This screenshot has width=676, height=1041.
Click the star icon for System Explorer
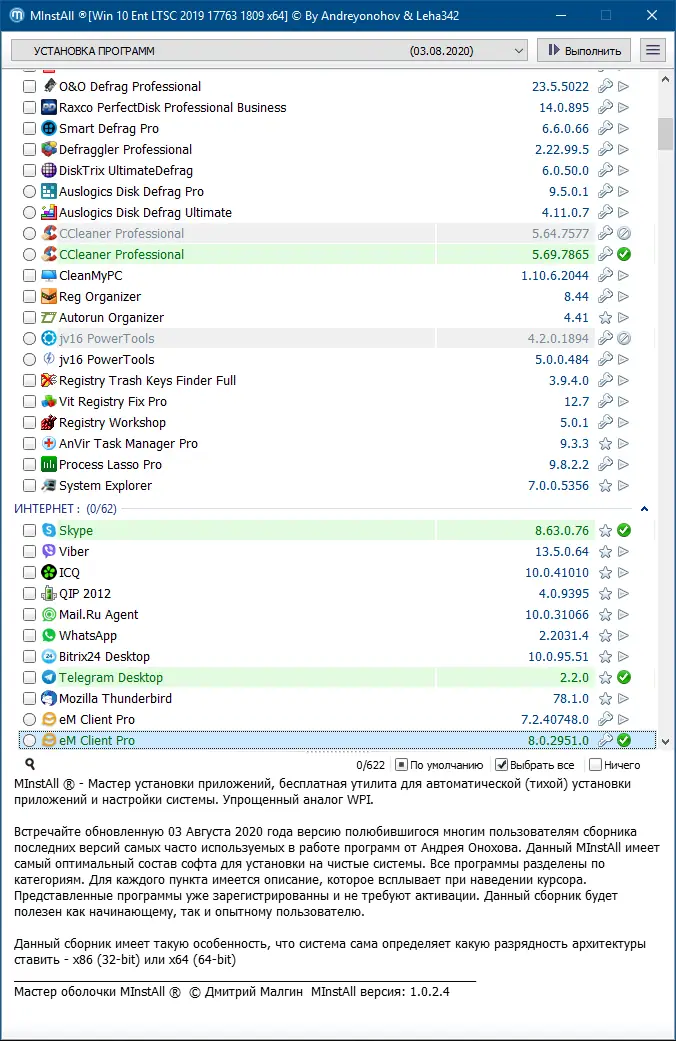tap(605, 486)
